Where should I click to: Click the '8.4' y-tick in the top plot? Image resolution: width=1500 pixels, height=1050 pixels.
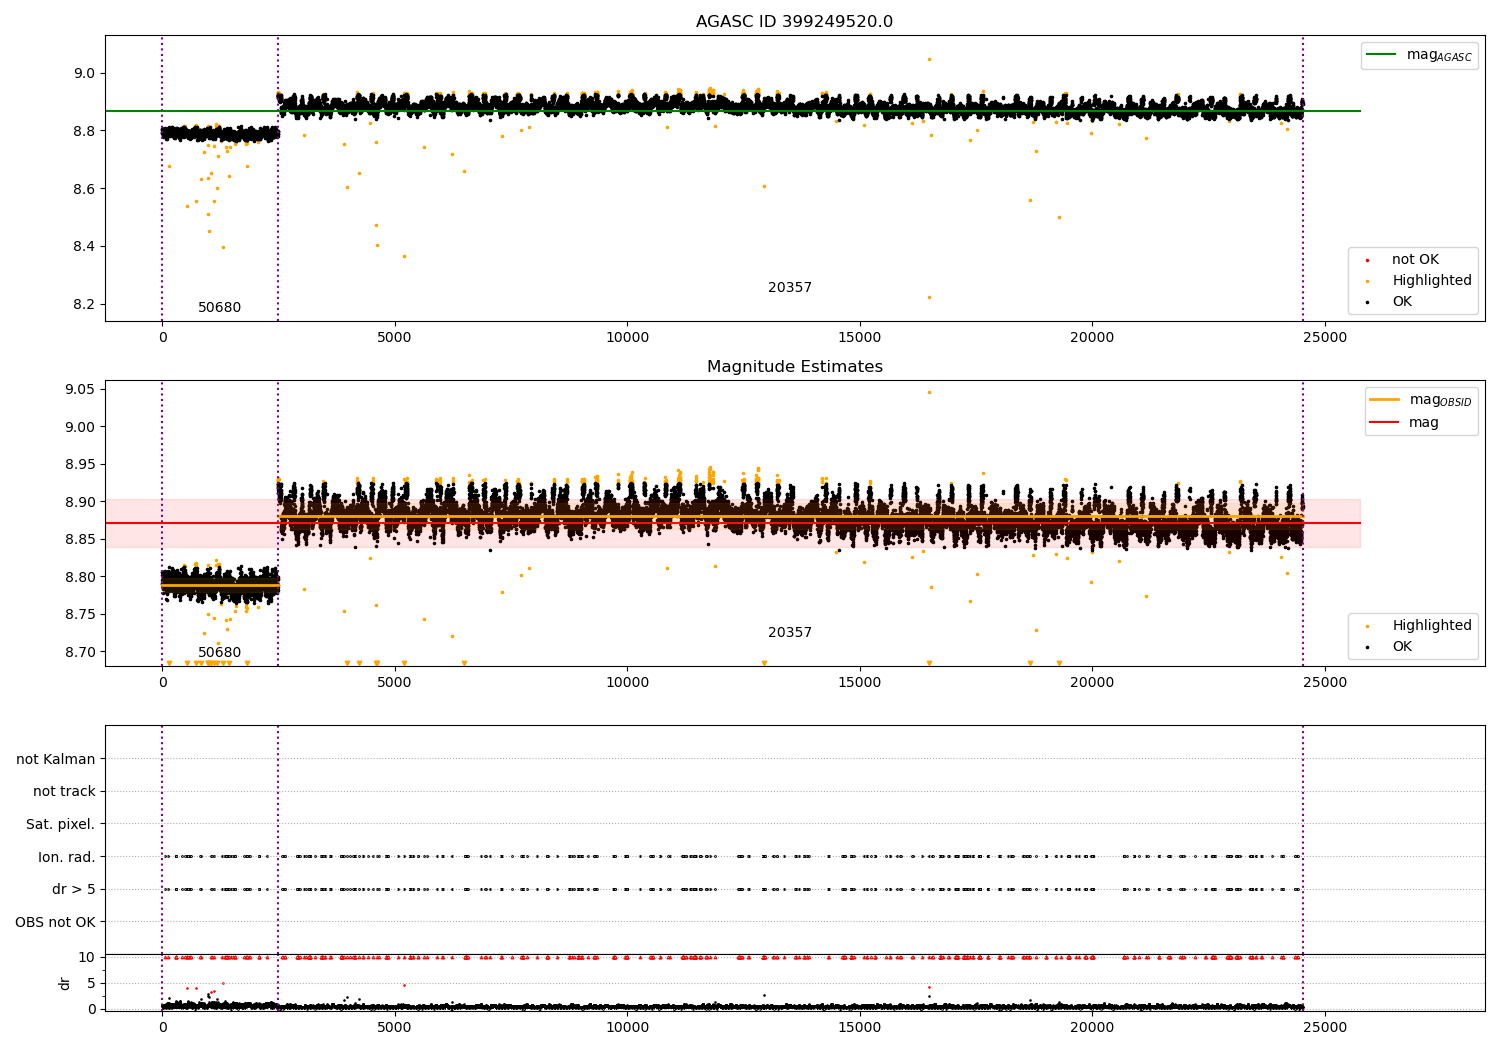pos(84,247)
